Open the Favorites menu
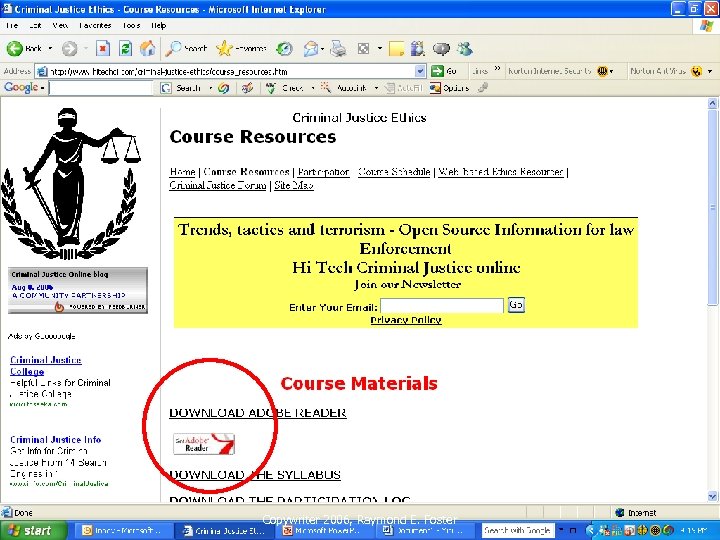The image size is (720, 540). click(95, 26)
